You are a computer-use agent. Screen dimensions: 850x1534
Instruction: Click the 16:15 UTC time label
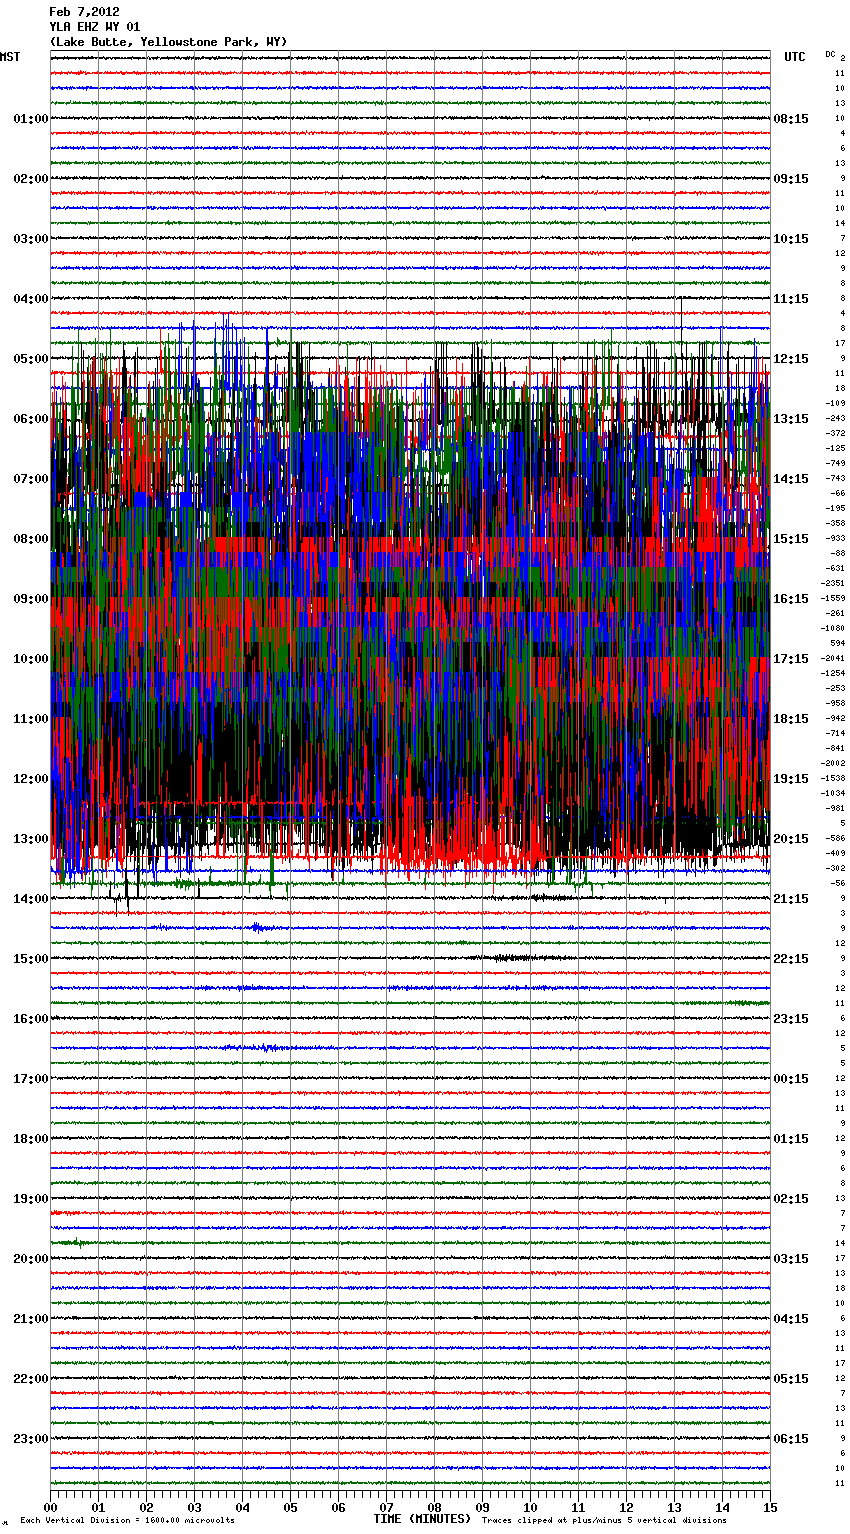791,599
